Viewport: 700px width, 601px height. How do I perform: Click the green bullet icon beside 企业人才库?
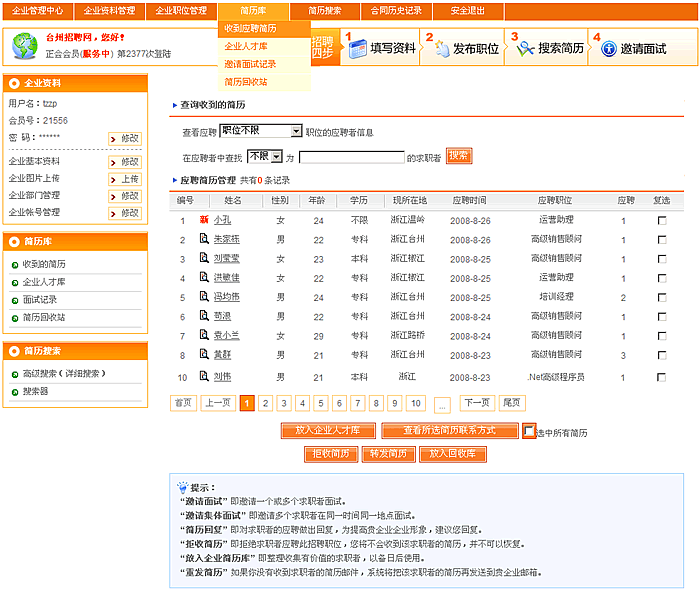point(14,282)
